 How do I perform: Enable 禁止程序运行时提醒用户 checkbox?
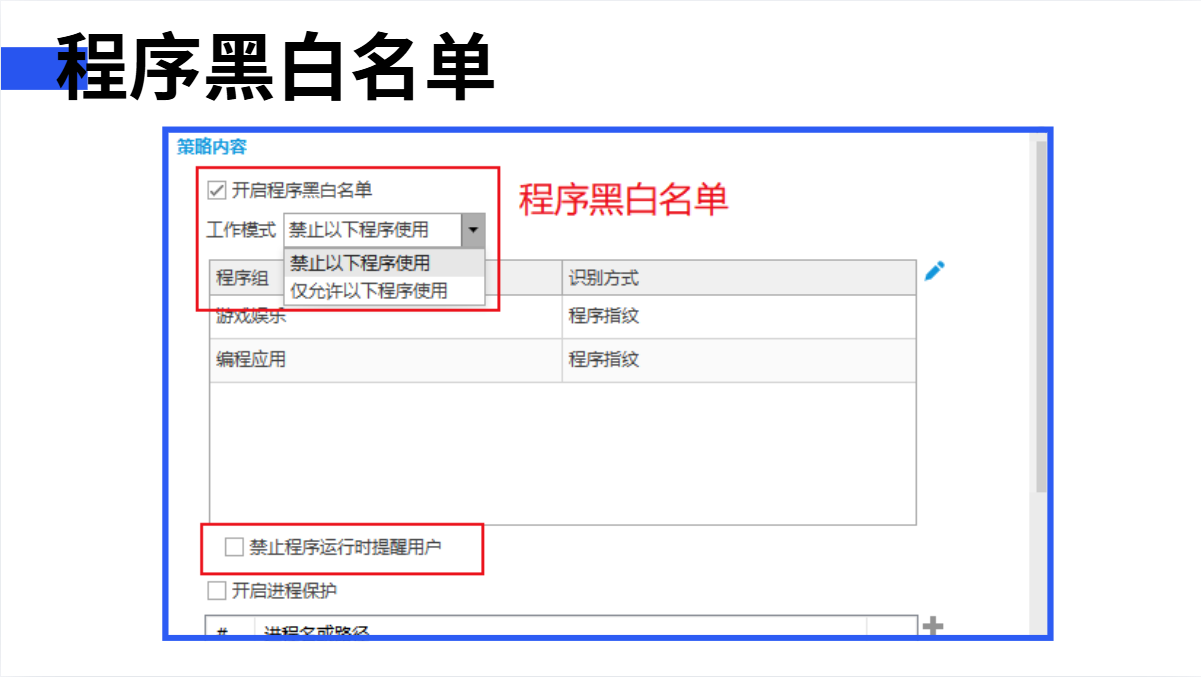(x=234, y=547)
